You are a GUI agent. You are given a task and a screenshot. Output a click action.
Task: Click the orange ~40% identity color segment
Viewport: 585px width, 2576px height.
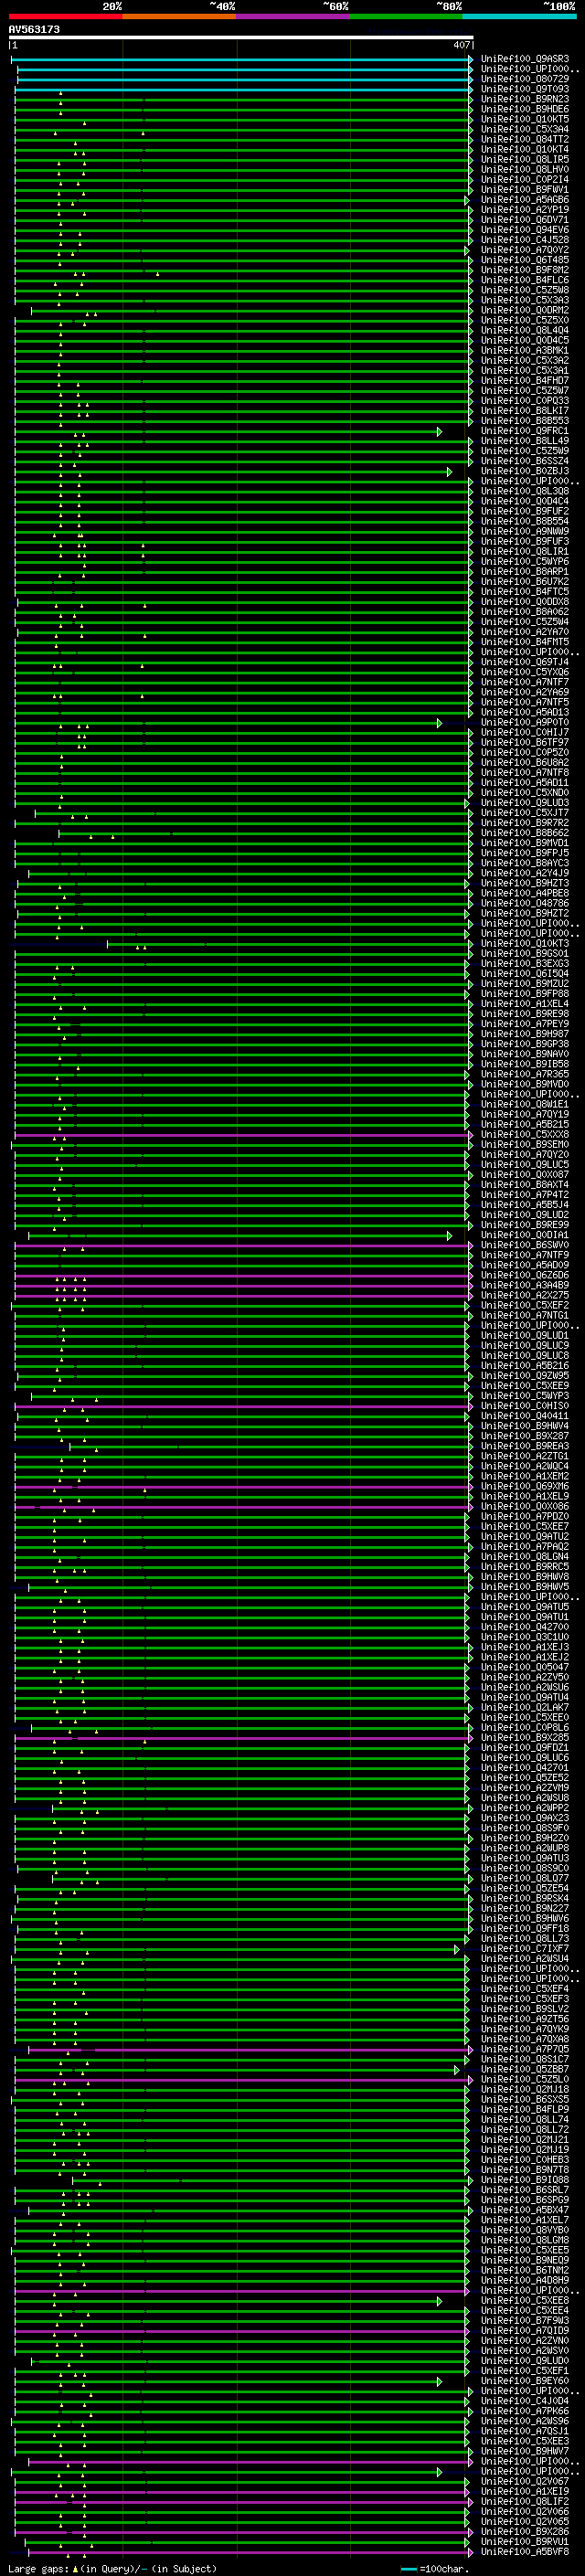179,16
